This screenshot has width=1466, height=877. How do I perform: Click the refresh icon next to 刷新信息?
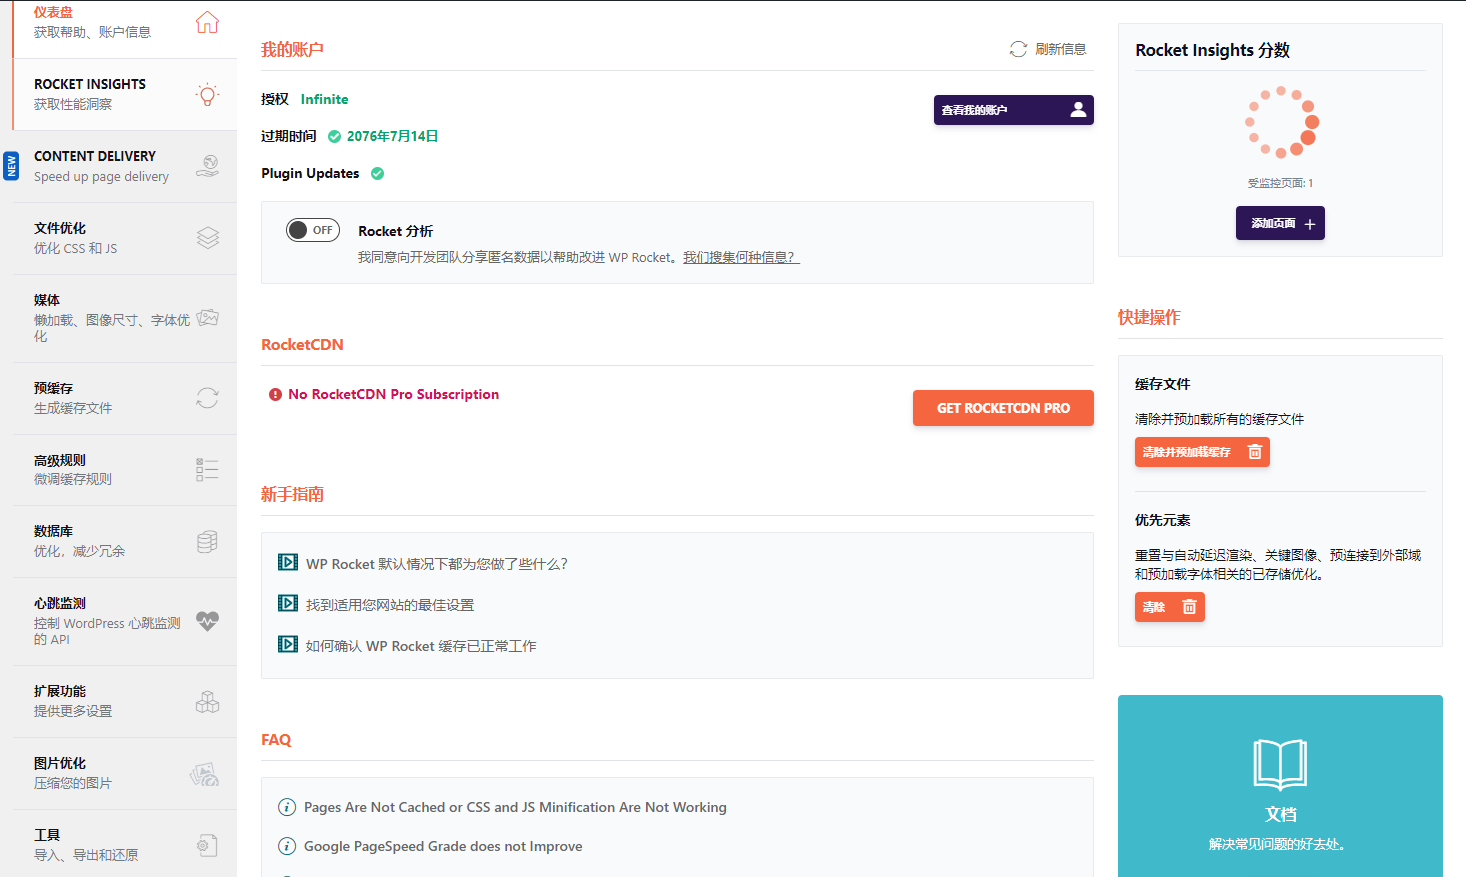[x=1018, y=49]
